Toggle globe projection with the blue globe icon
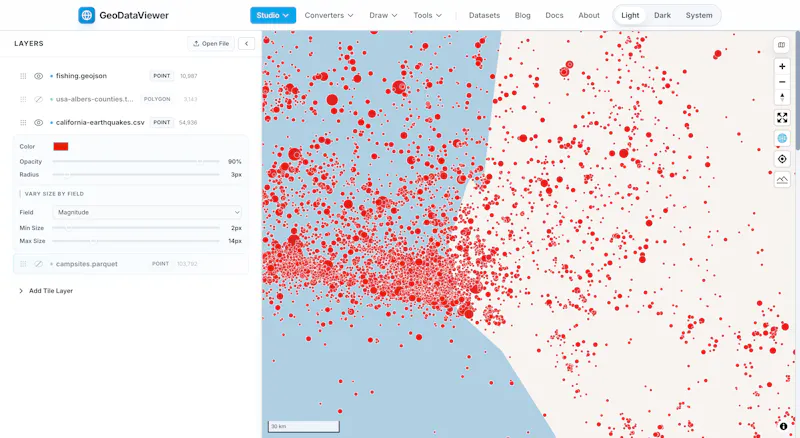800x438 pixels. point(782,138)
